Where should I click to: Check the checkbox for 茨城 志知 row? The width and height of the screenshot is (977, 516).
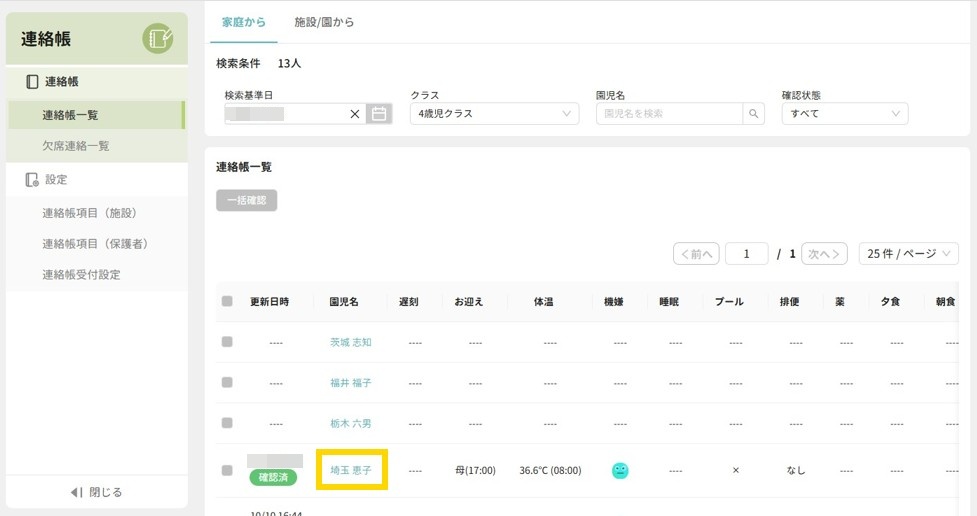[227, 342]
